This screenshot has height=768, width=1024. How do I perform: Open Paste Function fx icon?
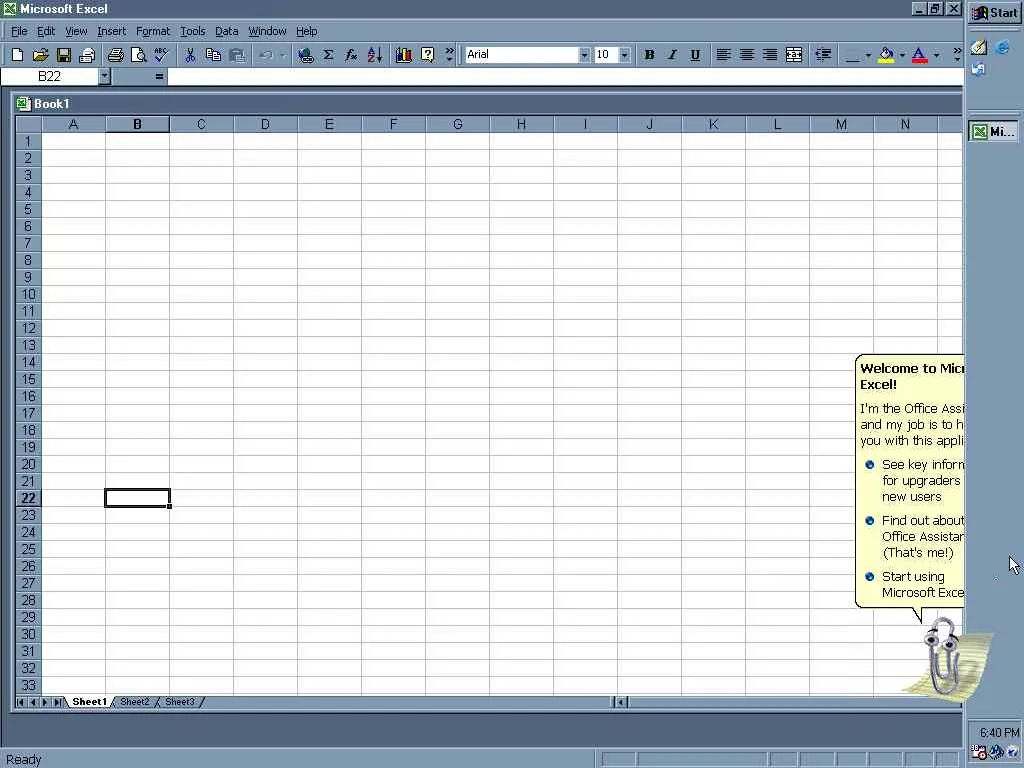point(351,55)
